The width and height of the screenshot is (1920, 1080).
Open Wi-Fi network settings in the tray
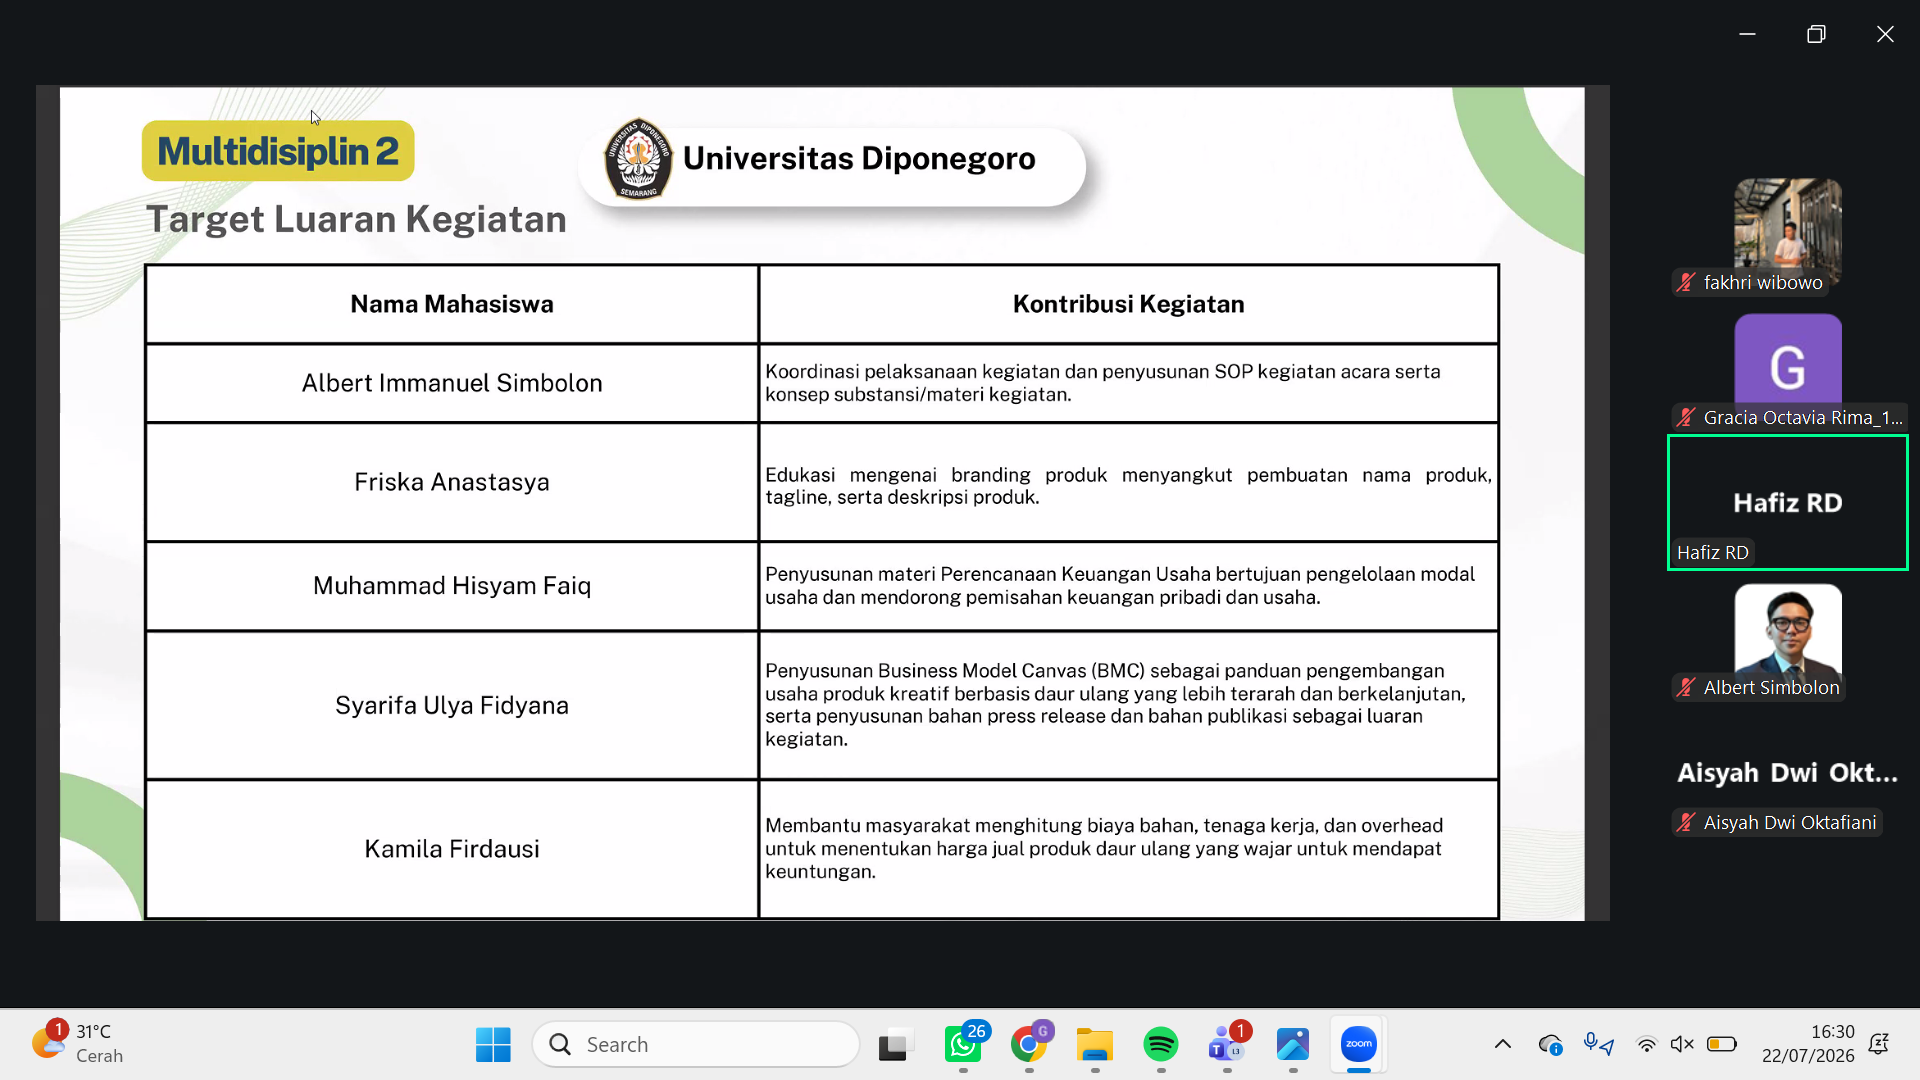pos(1646,1045)
